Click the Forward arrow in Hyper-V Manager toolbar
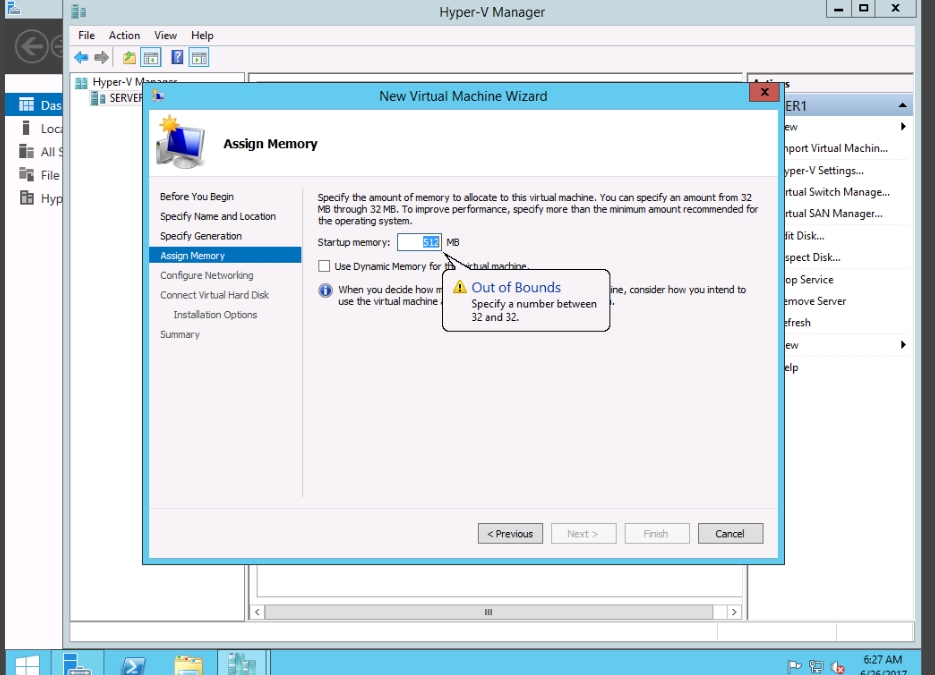935x675 pixels. (x=101, y=58)
